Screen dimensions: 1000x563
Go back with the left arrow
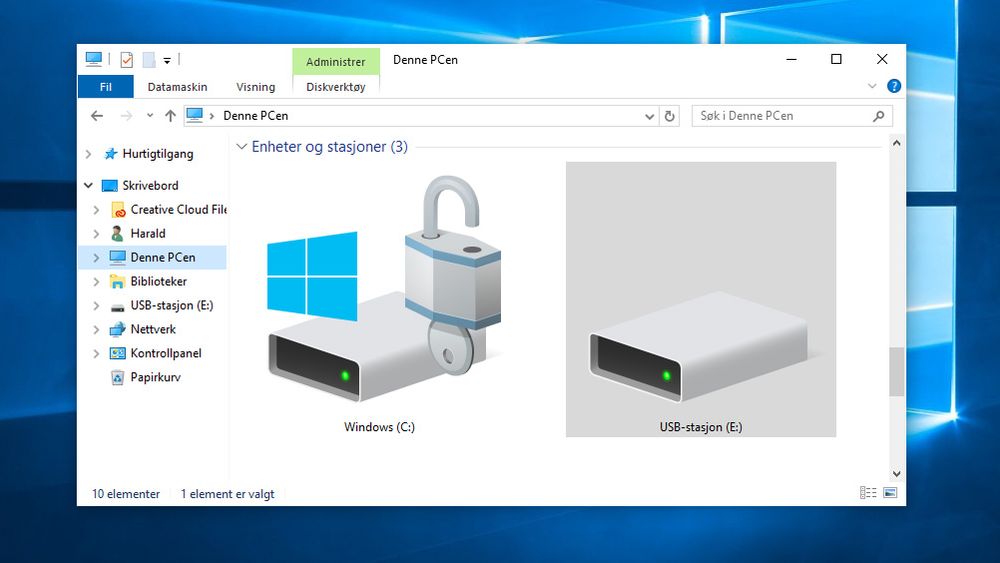97,116
